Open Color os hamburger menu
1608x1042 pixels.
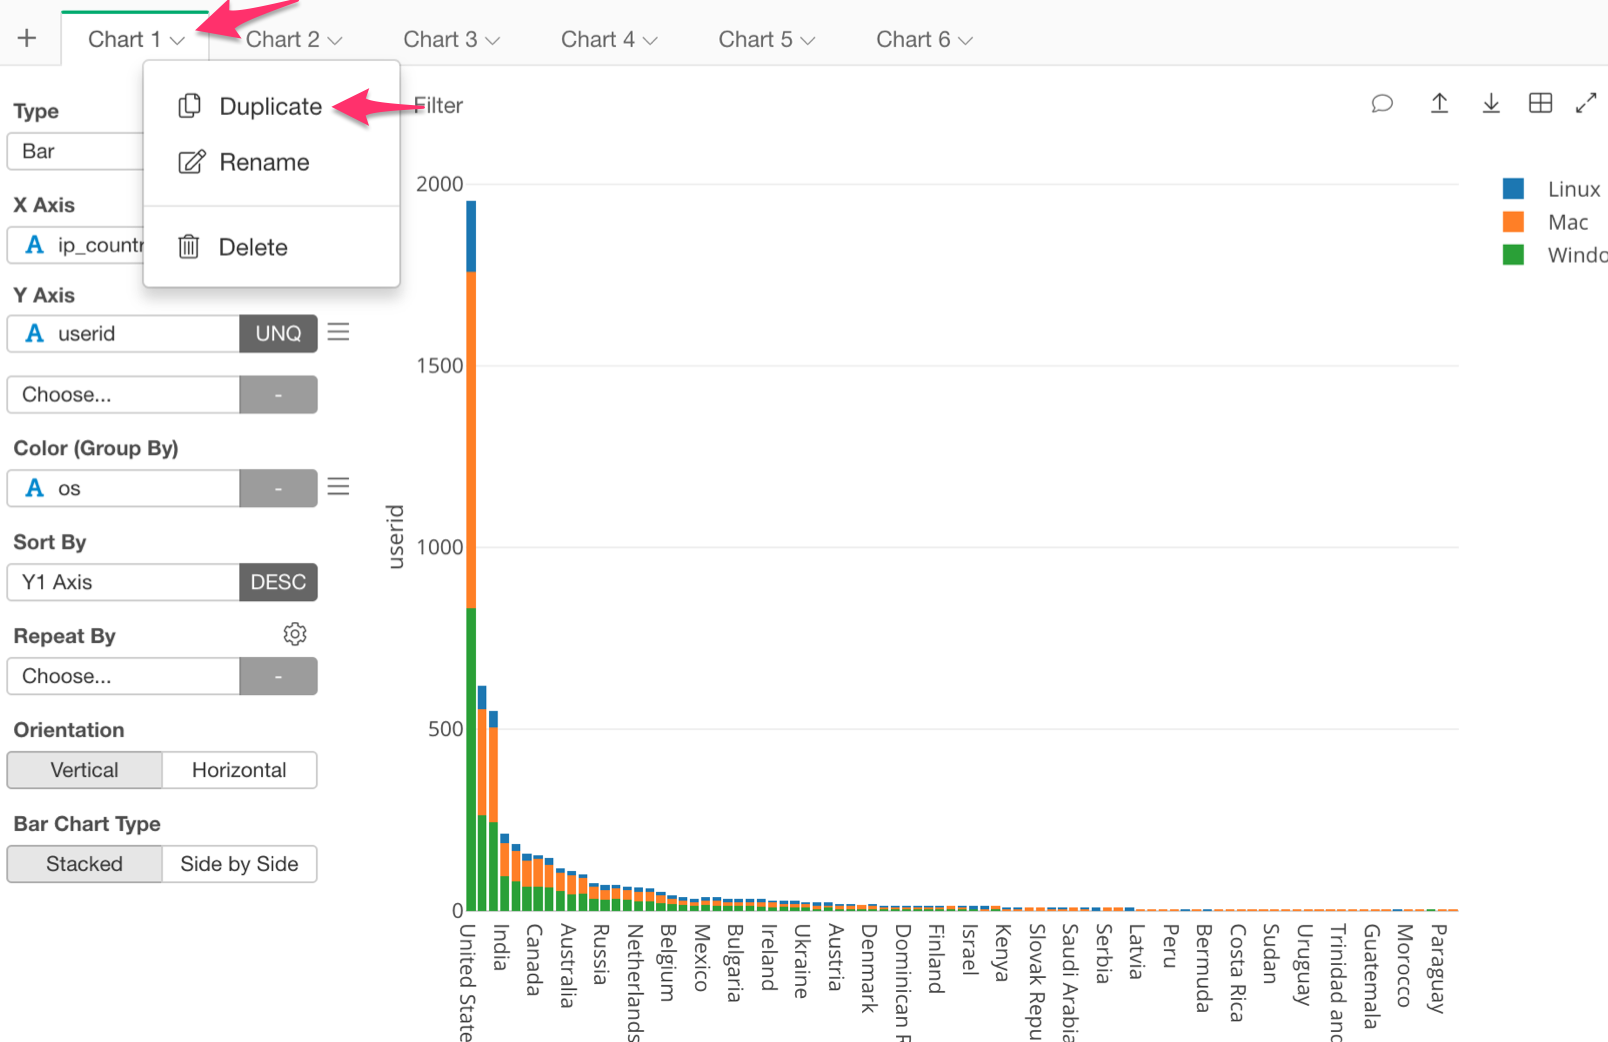click(x=339, y=487)
